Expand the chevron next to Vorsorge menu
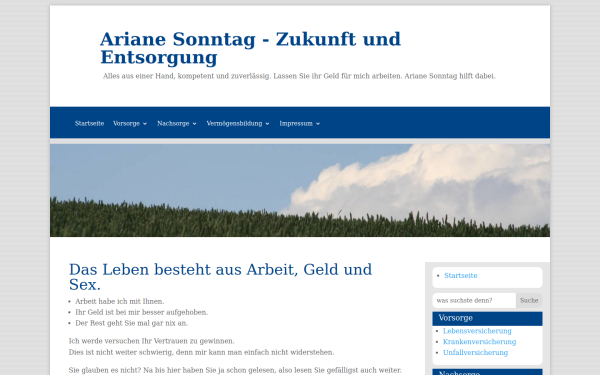 [145, 124]
